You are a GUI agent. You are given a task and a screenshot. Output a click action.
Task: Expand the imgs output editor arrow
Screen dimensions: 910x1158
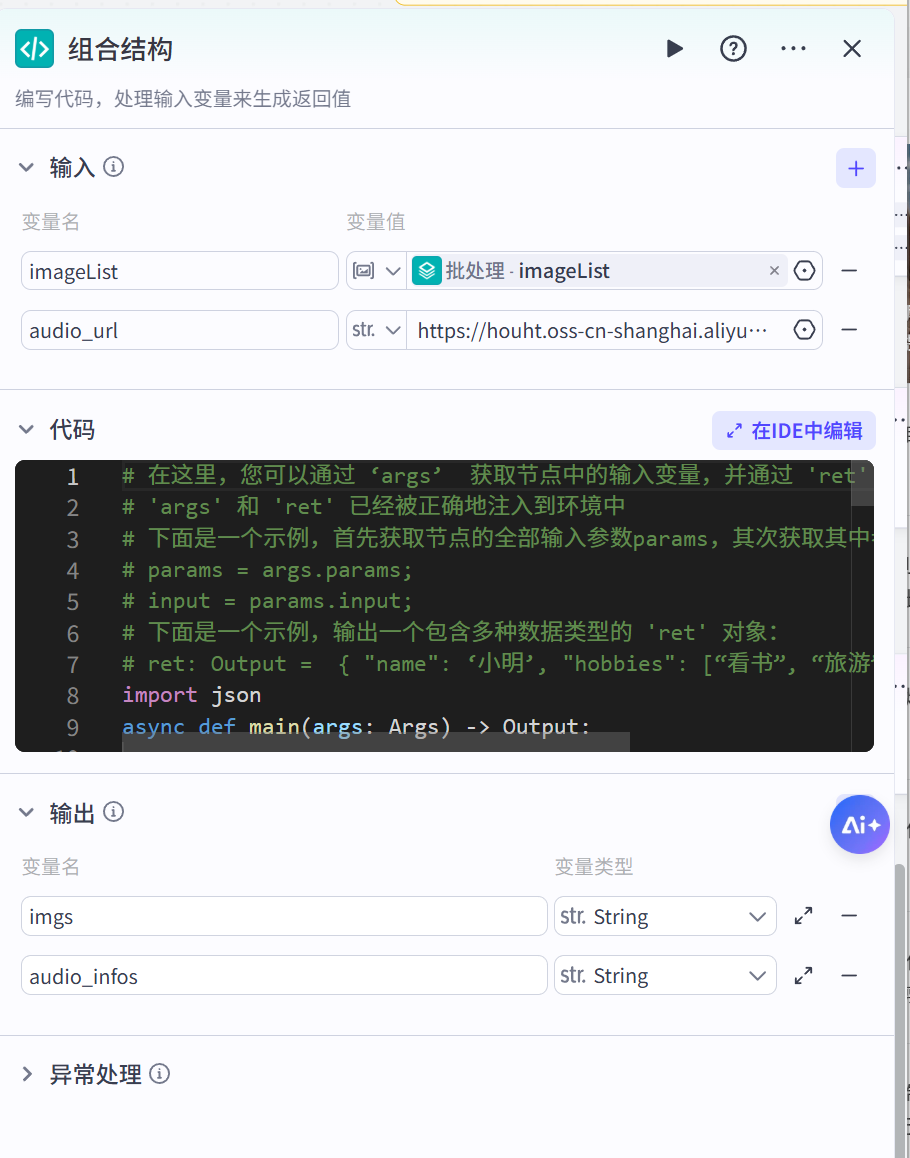(803, 916)
